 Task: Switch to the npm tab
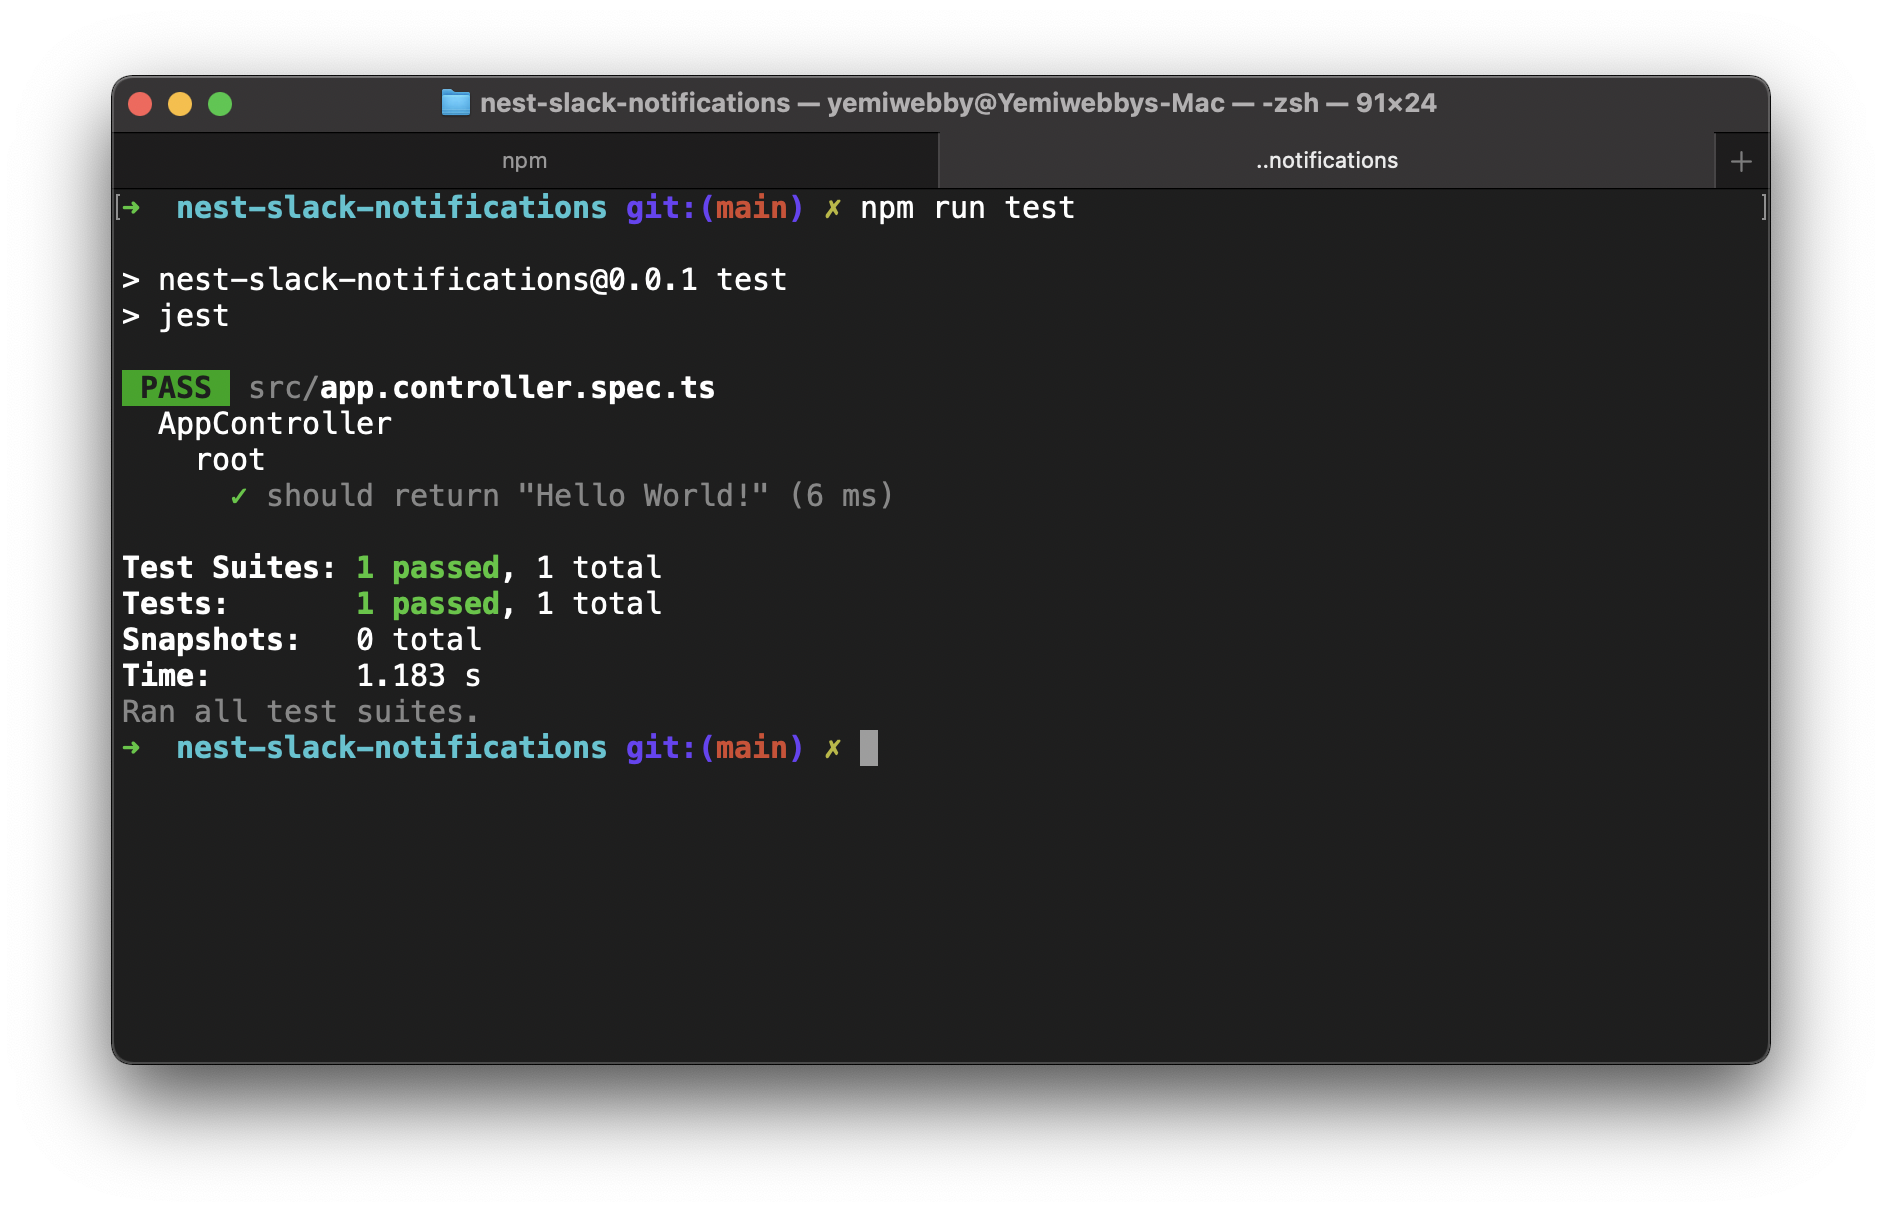click(525, 160)
